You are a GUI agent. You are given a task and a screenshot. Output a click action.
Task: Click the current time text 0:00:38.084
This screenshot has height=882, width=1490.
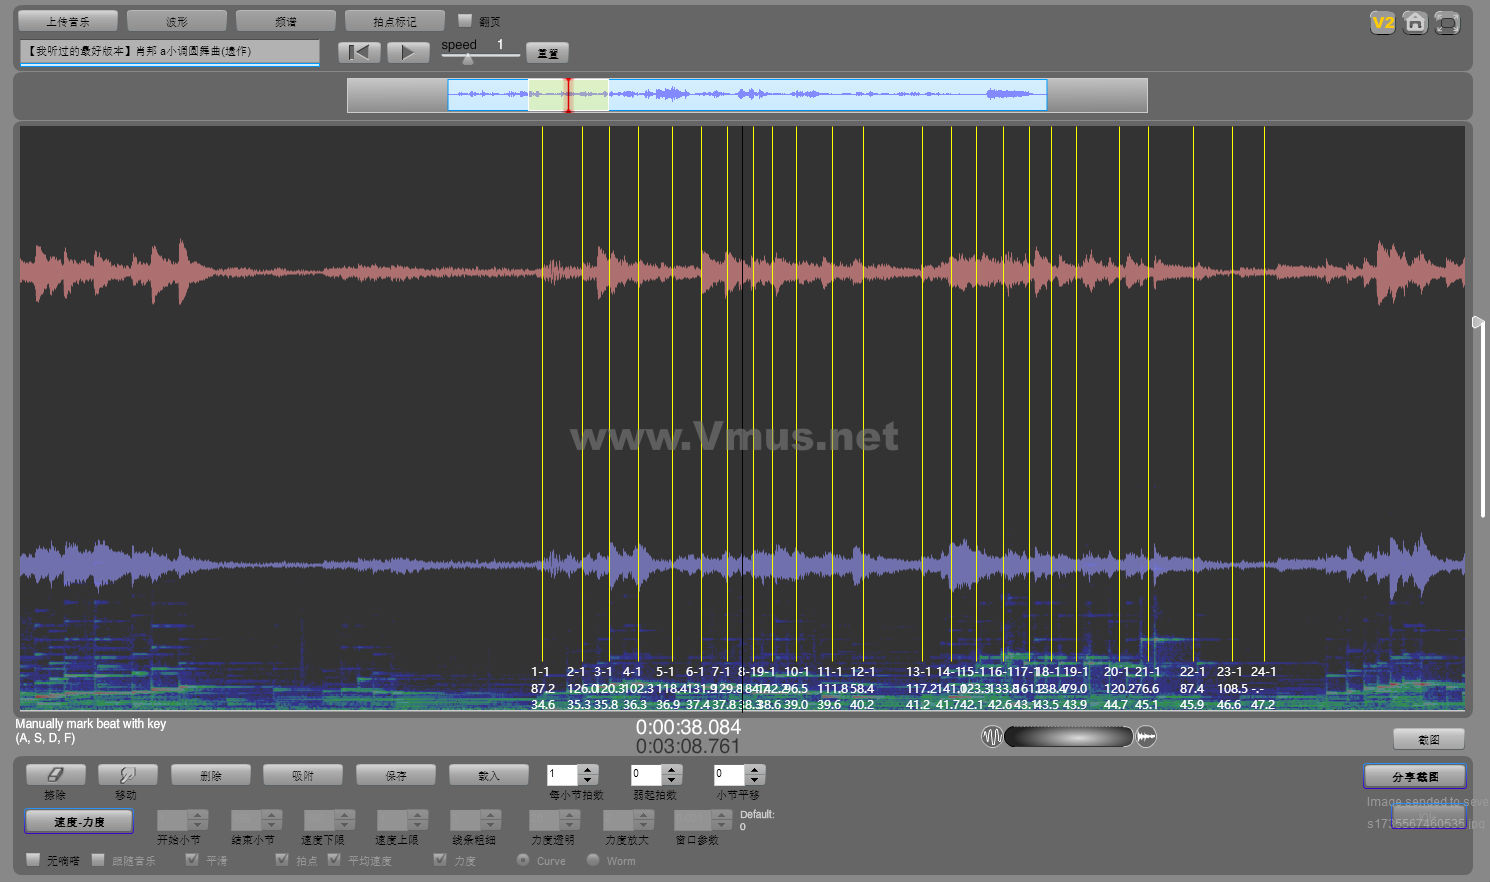(688, 727)
